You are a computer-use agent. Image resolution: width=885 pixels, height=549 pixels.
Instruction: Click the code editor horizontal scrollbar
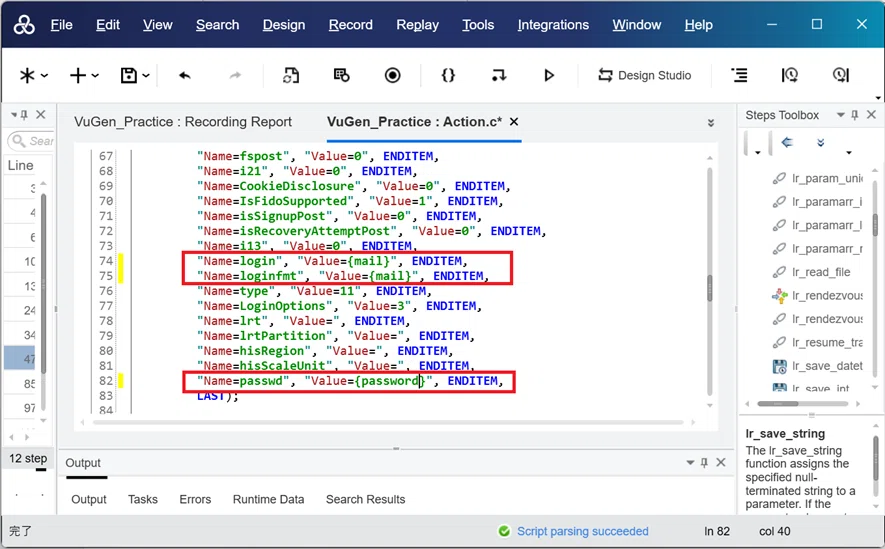[388, 422]
